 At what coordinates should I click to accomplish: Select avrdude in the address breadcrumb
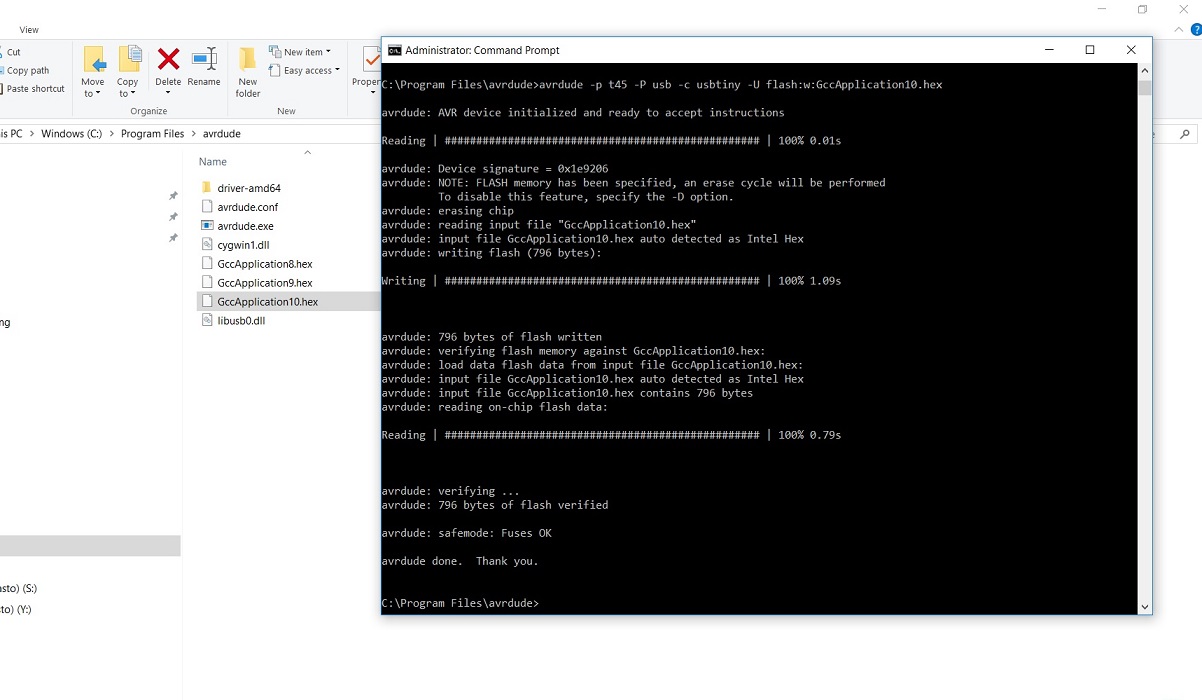[x=222, y=134]
